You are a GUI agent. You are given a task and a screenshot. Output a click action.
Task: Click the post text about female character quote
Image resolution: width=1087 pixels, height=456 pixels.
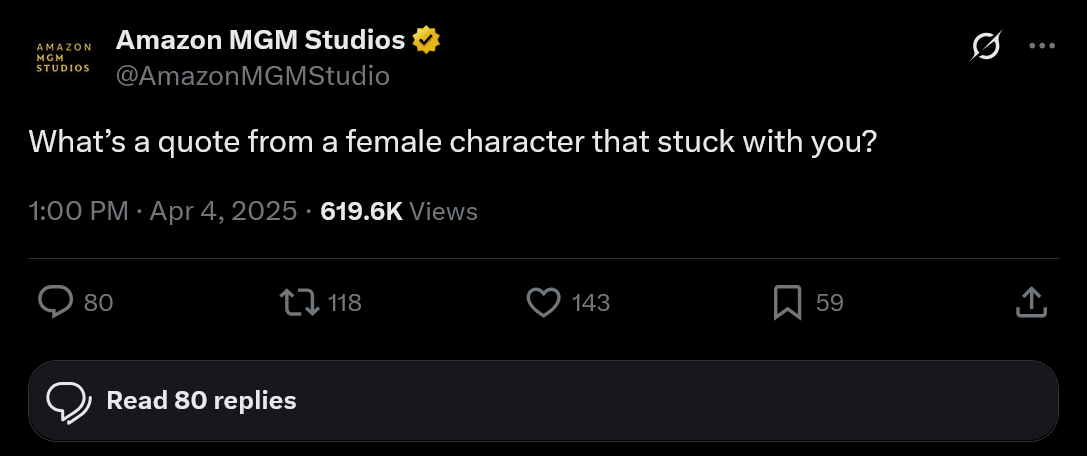453,141
